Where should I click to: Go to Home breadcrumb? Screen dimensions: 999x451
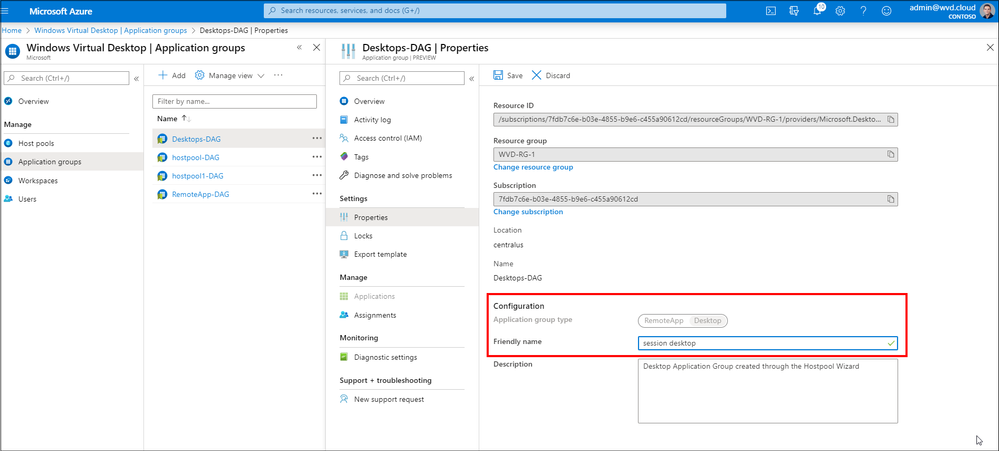[x=11, y=30]
